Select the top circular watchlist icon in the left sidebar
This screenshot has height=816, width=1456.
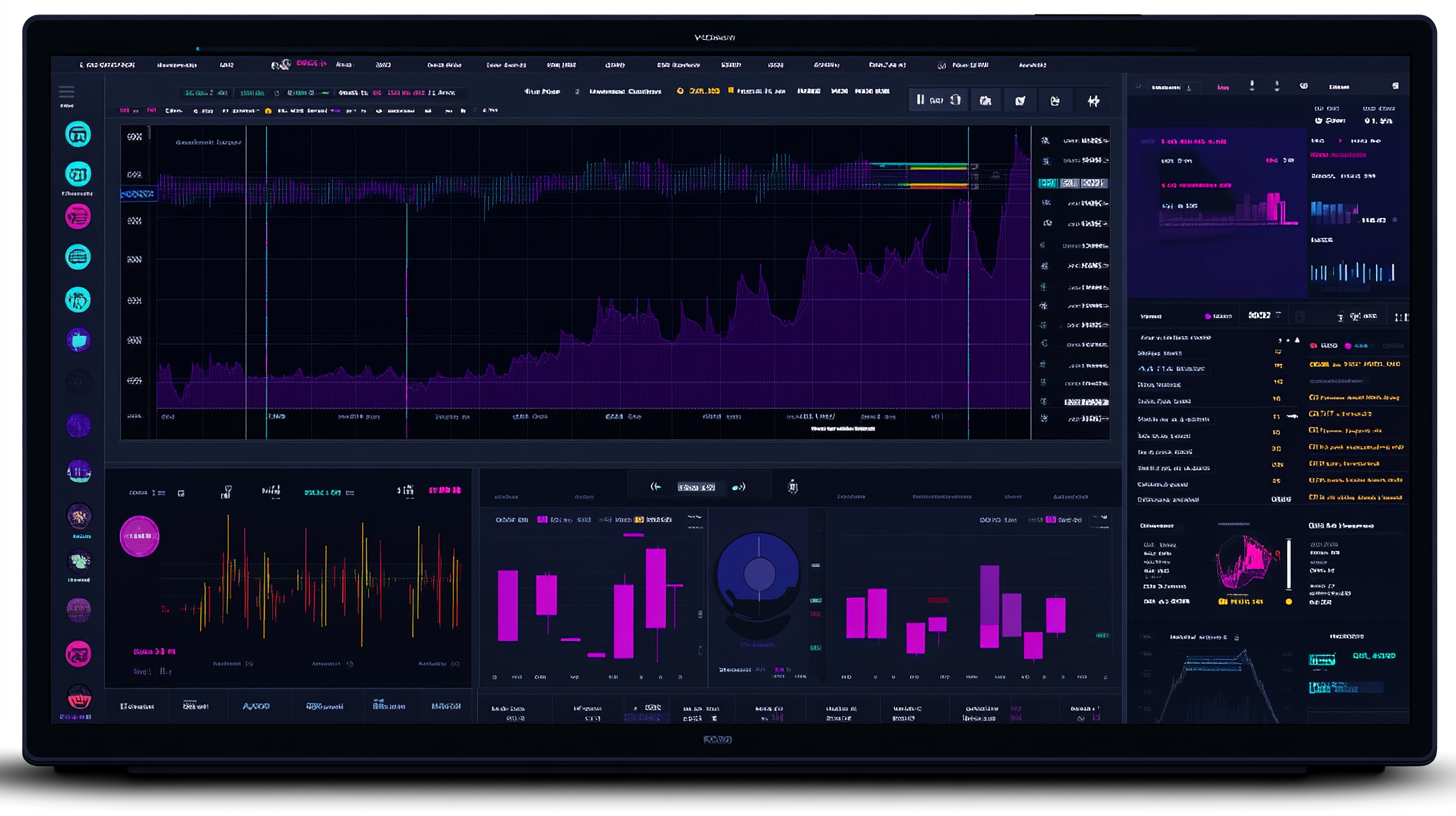[x=78, y=134]
